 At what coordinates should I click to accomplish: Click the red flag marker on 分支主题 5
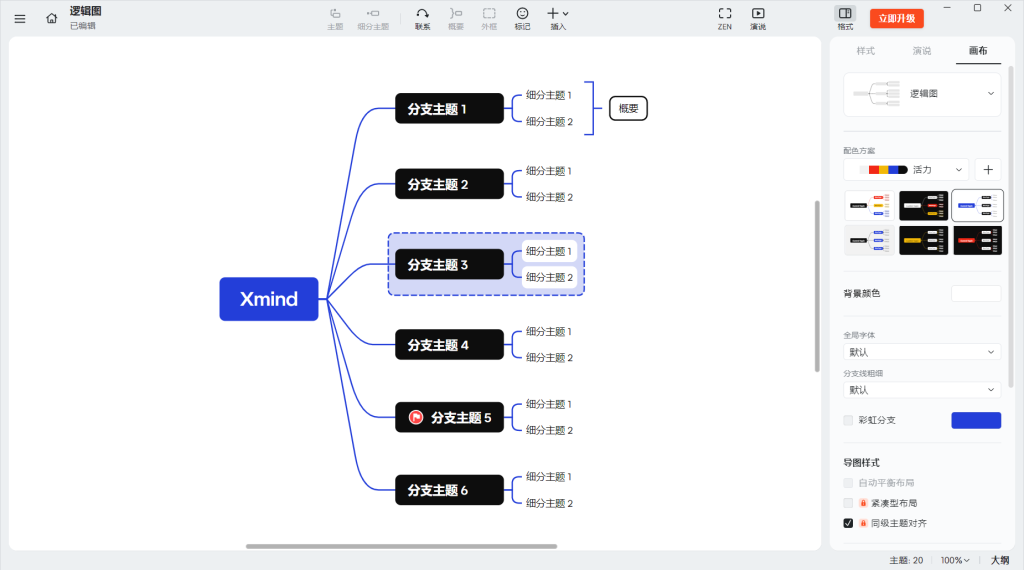416,417
